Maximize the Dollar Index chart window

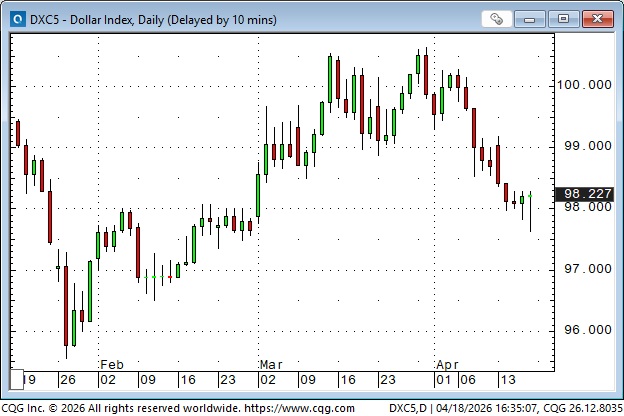click(x=565, y=19)
